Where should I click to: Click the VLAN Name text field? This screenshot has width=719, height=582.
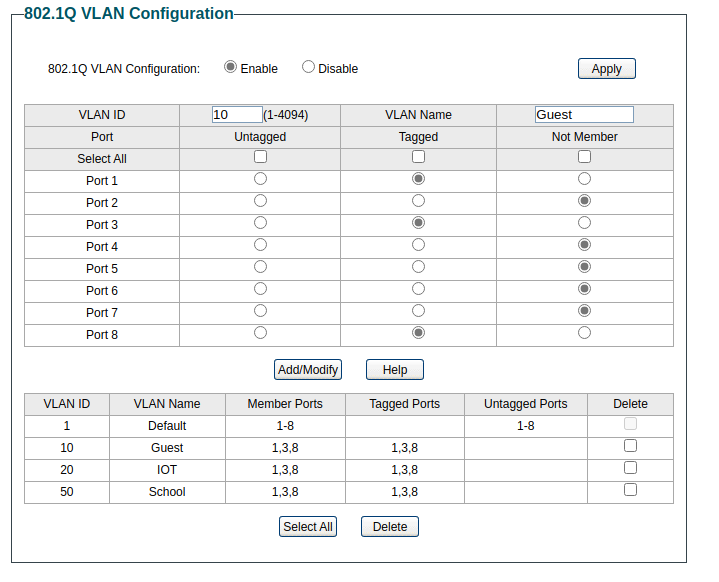(584, 115)
